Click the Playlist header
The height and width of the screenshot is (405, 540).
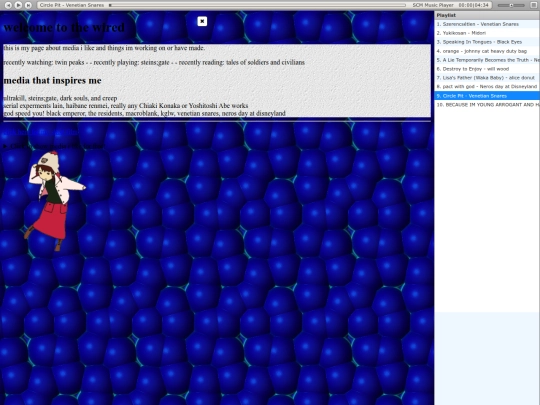coord(487,15)
